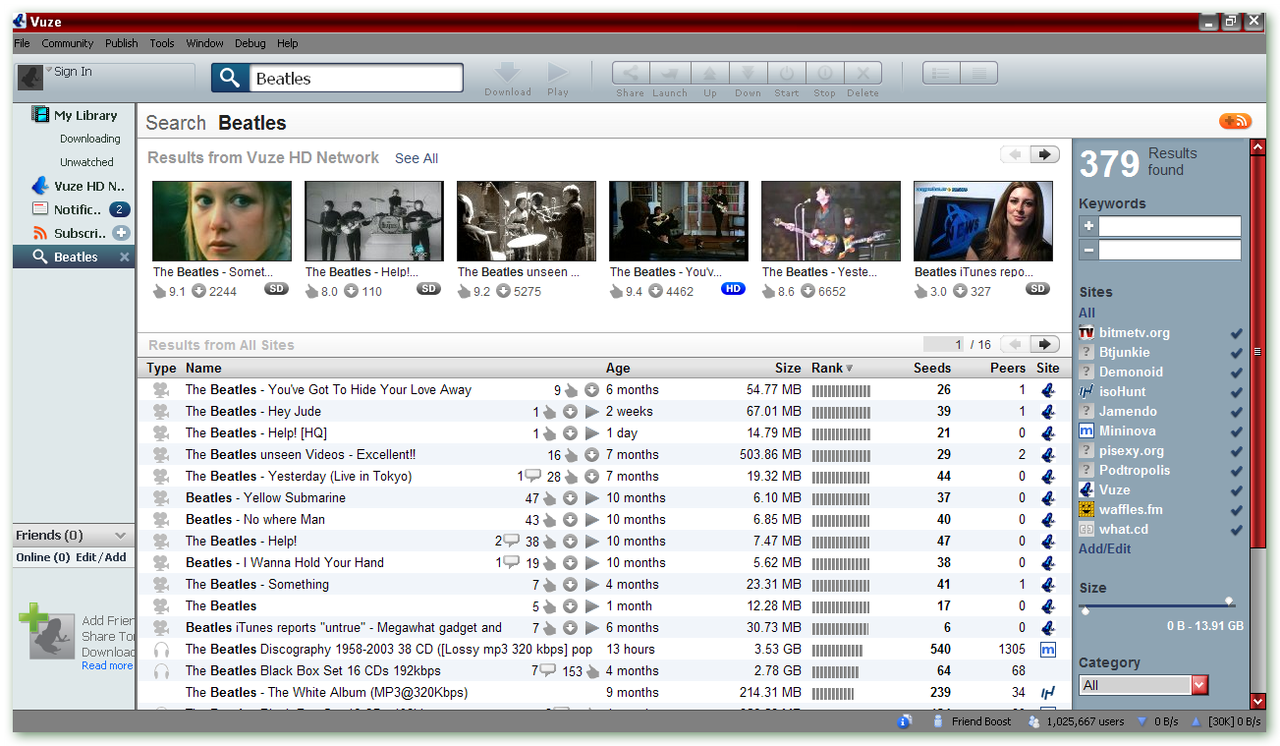This screenshot has width=1280, height=746.
Task: Click the Download toolbar arrow icon
Action: 508,73
